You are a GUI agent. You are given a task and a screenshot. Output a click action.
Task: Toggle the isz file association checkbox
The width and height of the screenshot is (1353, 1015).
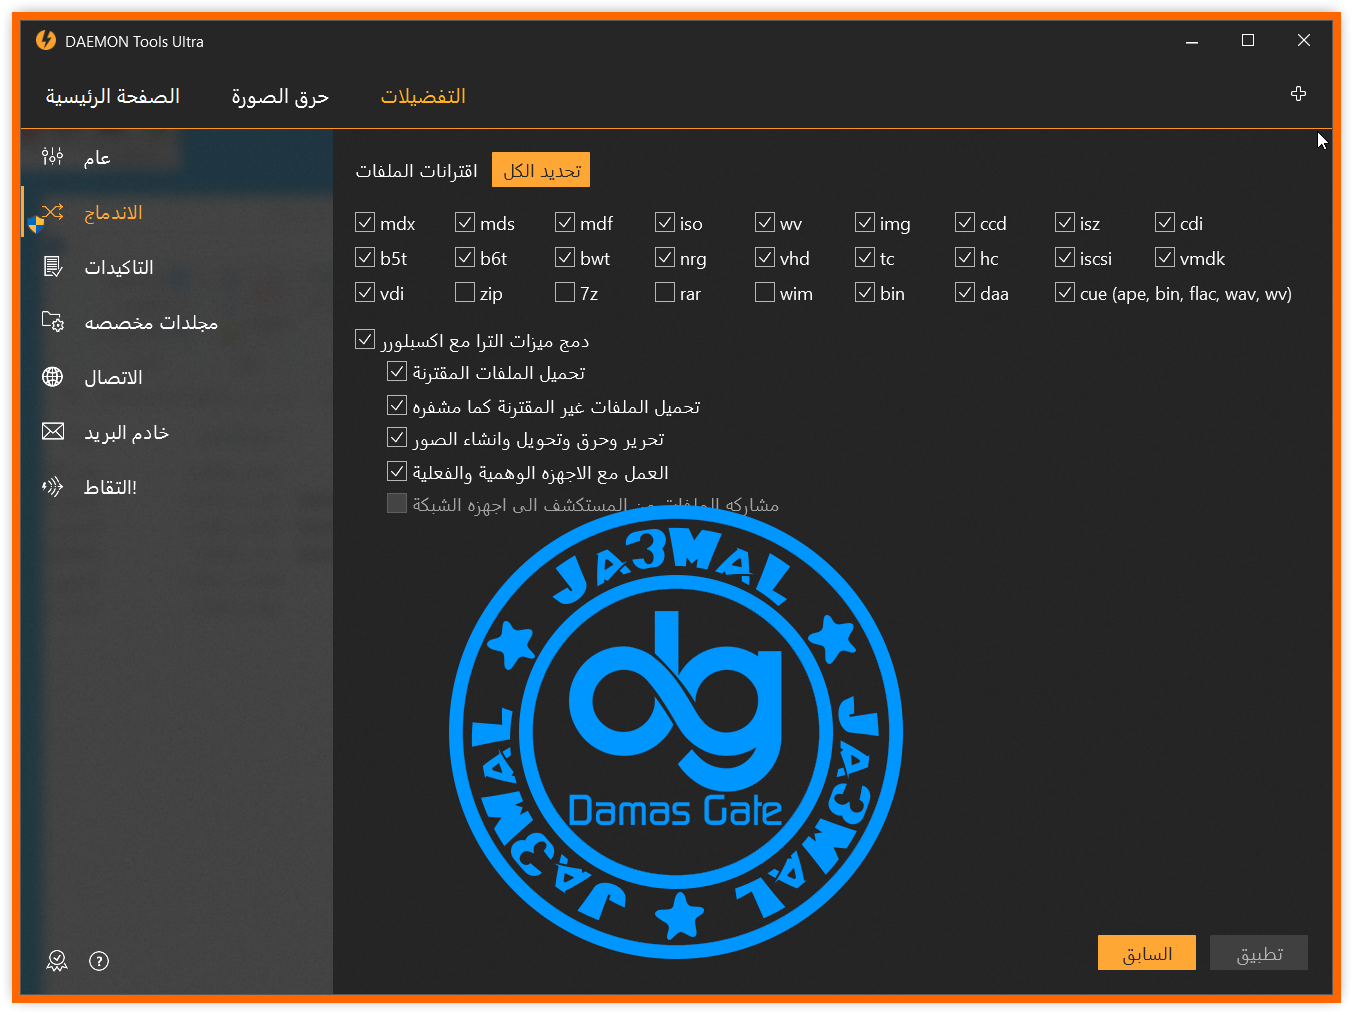1065,222
